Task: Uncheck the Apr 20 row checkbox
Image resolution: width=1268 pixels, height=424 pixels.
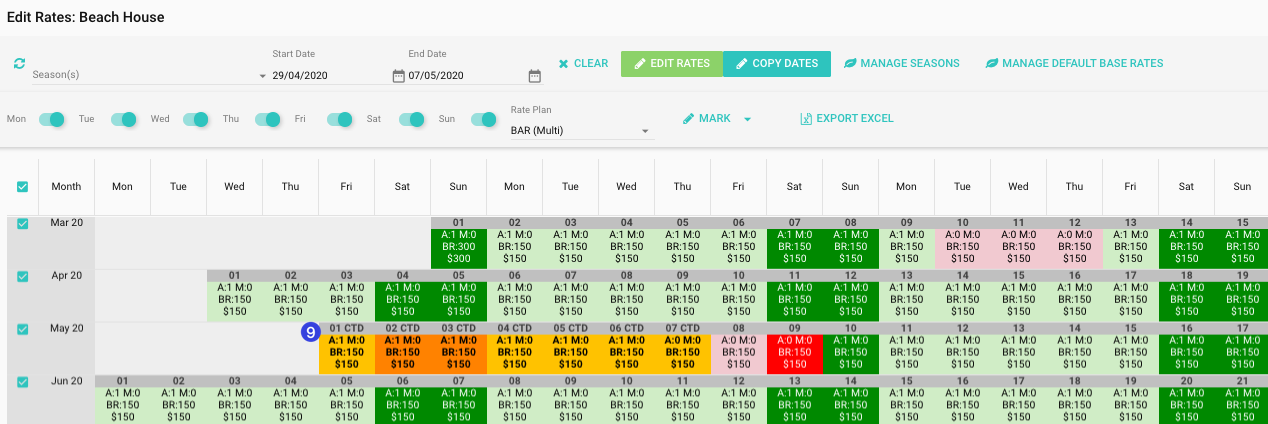Action: coord(22,277)
